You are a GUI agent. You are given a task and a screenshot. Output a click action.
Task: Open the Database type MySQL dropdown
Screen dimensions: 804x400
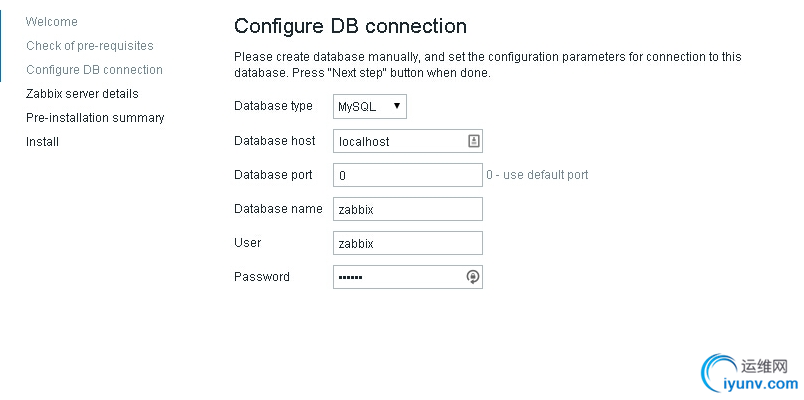click(369, 107)
